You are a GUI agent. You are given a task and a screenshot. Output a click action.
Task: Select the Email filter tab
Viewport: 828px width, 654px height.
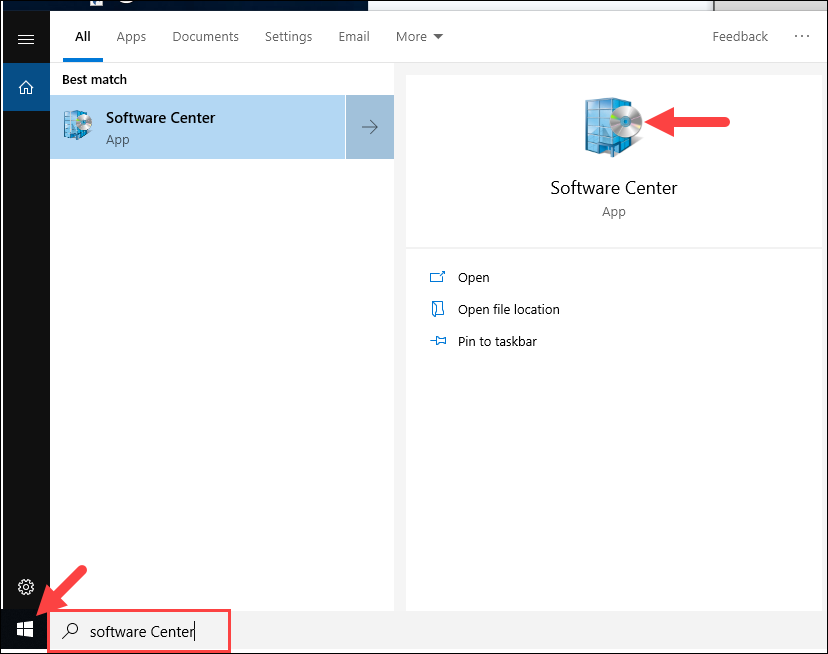point(354,36)
